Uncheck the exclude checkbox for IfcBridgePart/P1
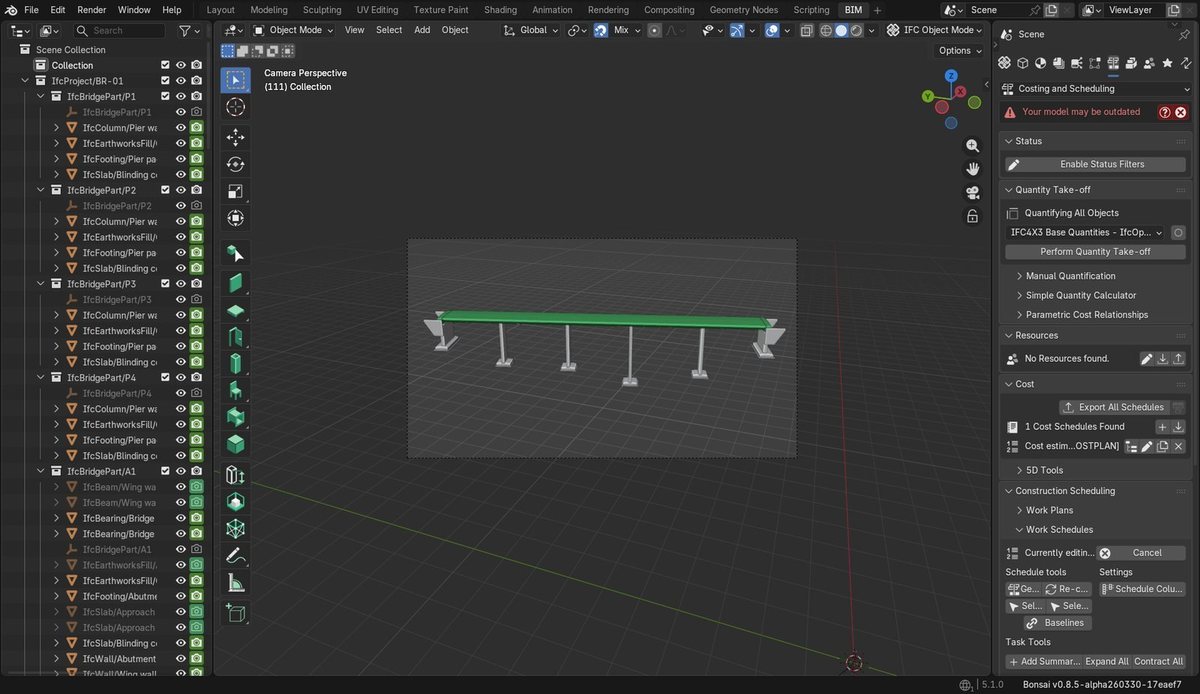 click(x=165, y=97)
